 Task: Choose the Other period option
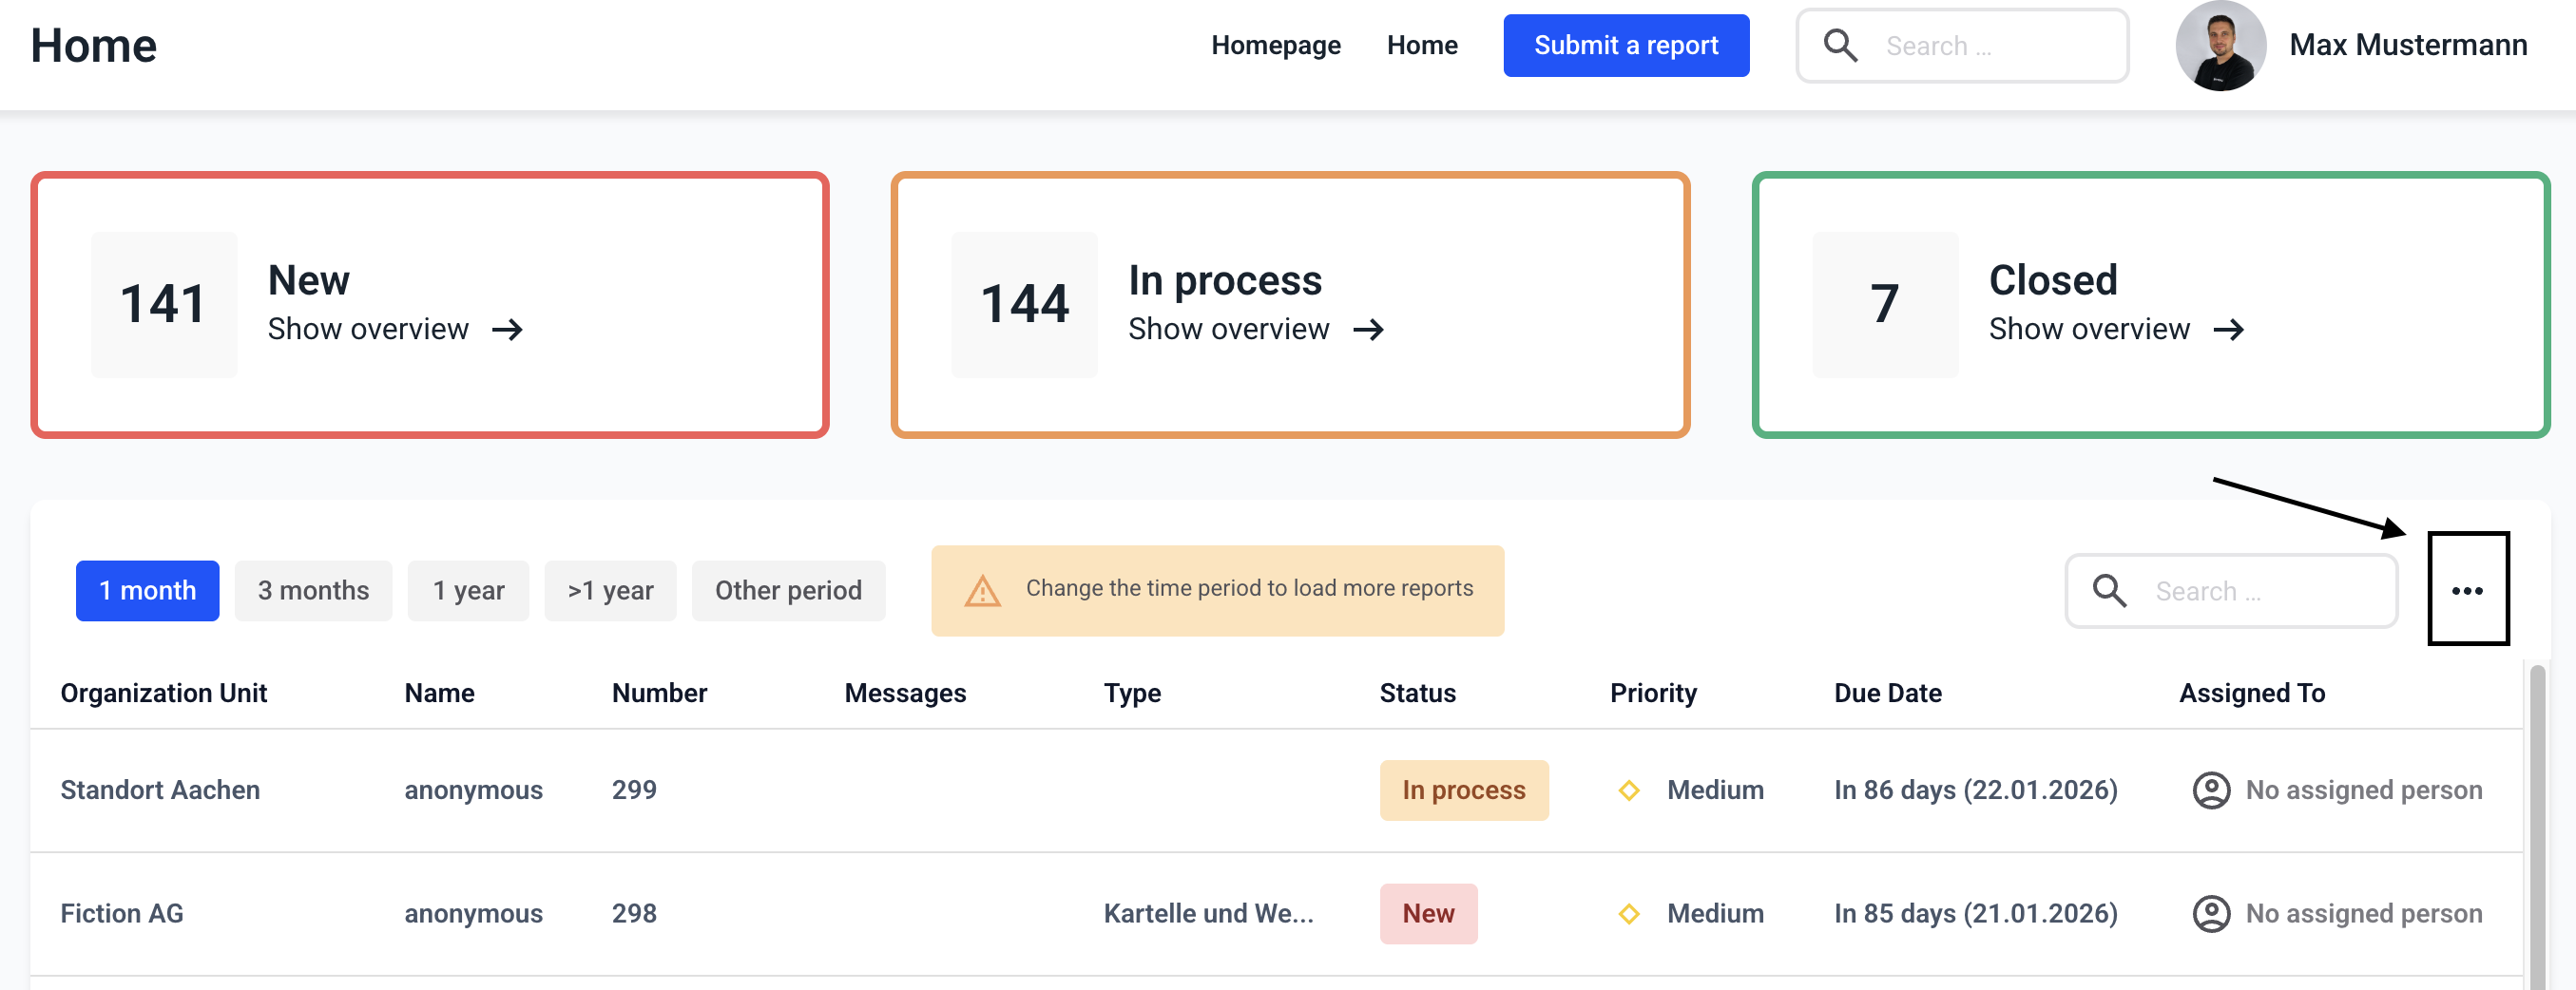pyautogui.click(x=788, y=591)
